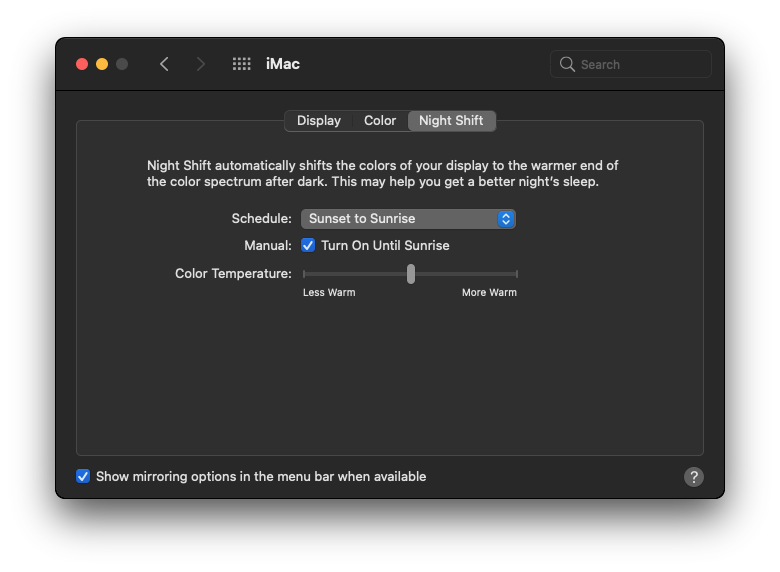Go back to previous preferences pane

[x=164, y=64]
